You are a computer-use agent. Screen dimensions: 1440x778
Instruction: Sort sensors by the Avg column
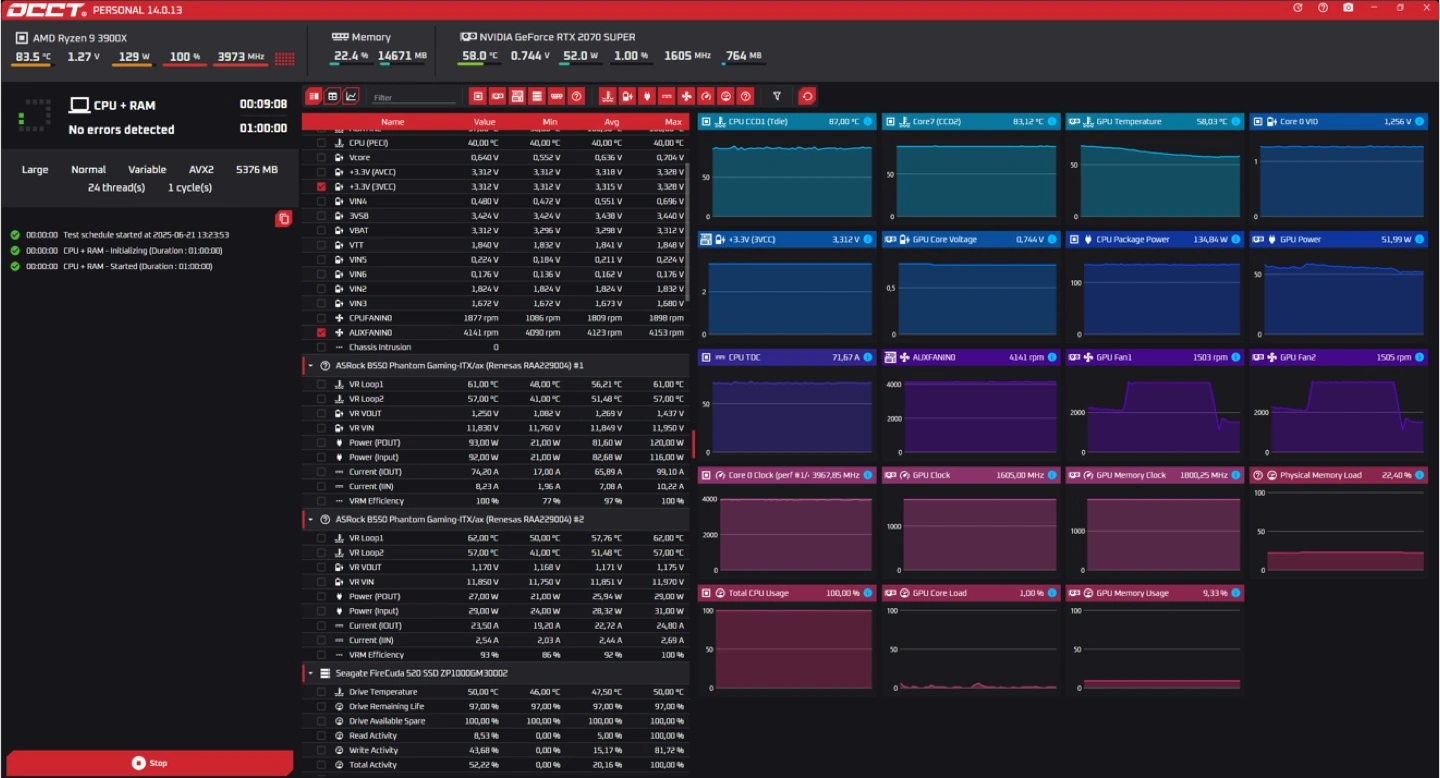point(612,122)
